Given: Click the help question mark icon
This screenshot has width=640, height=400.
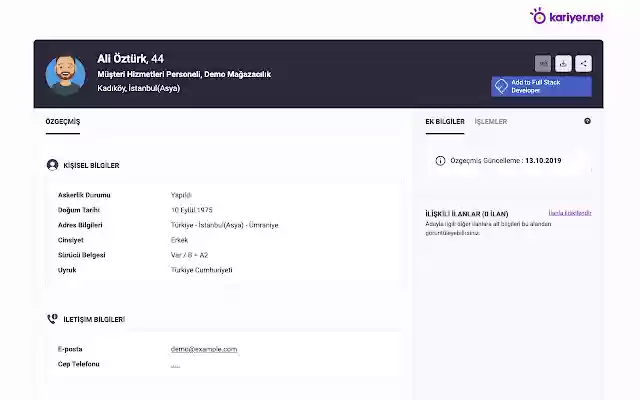Looking at the screenshot, I should point(587,121).
